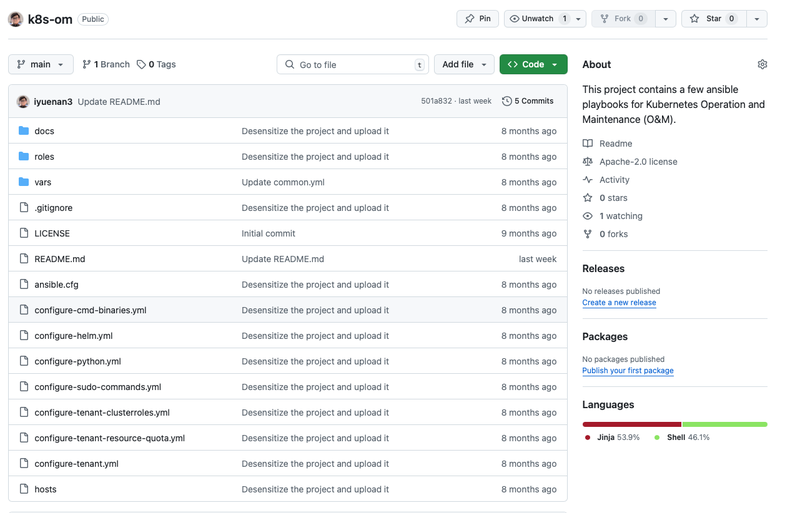800x513 pixels.
Task: Expand the green Code dropdown
Action: tap(533, 64)
